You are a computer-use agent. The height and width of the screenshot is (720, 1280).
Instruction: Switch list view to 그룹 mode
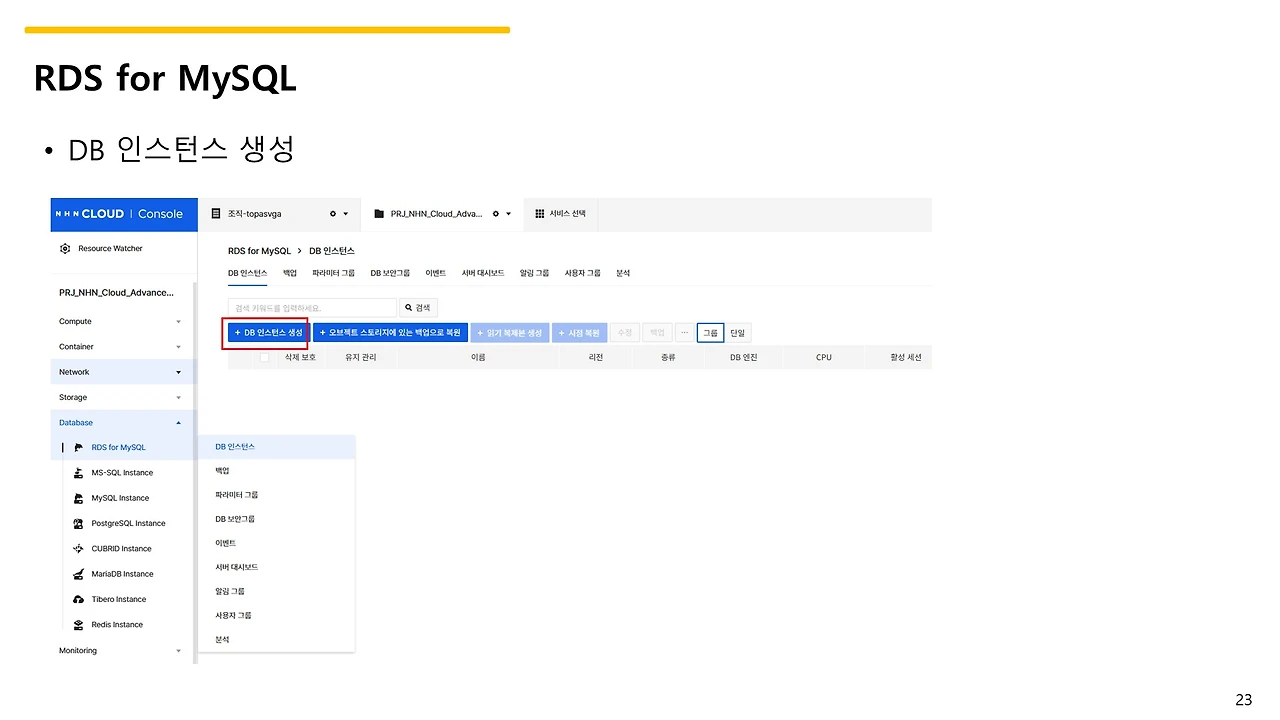click(710, 333)
